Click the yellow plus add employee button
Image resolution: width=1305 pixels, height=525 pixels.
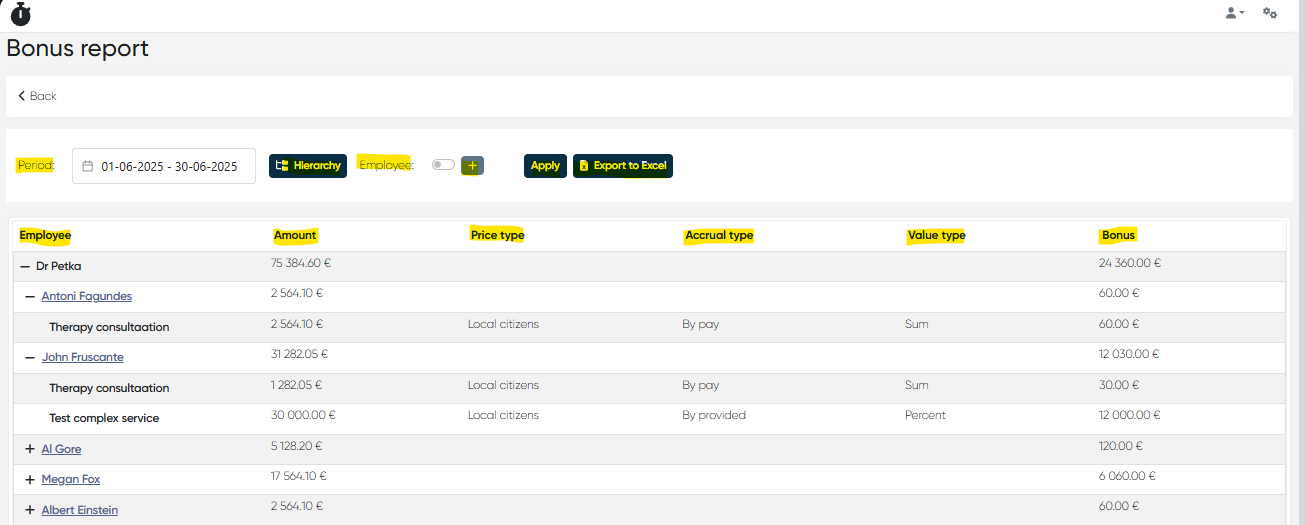(472, 166)
